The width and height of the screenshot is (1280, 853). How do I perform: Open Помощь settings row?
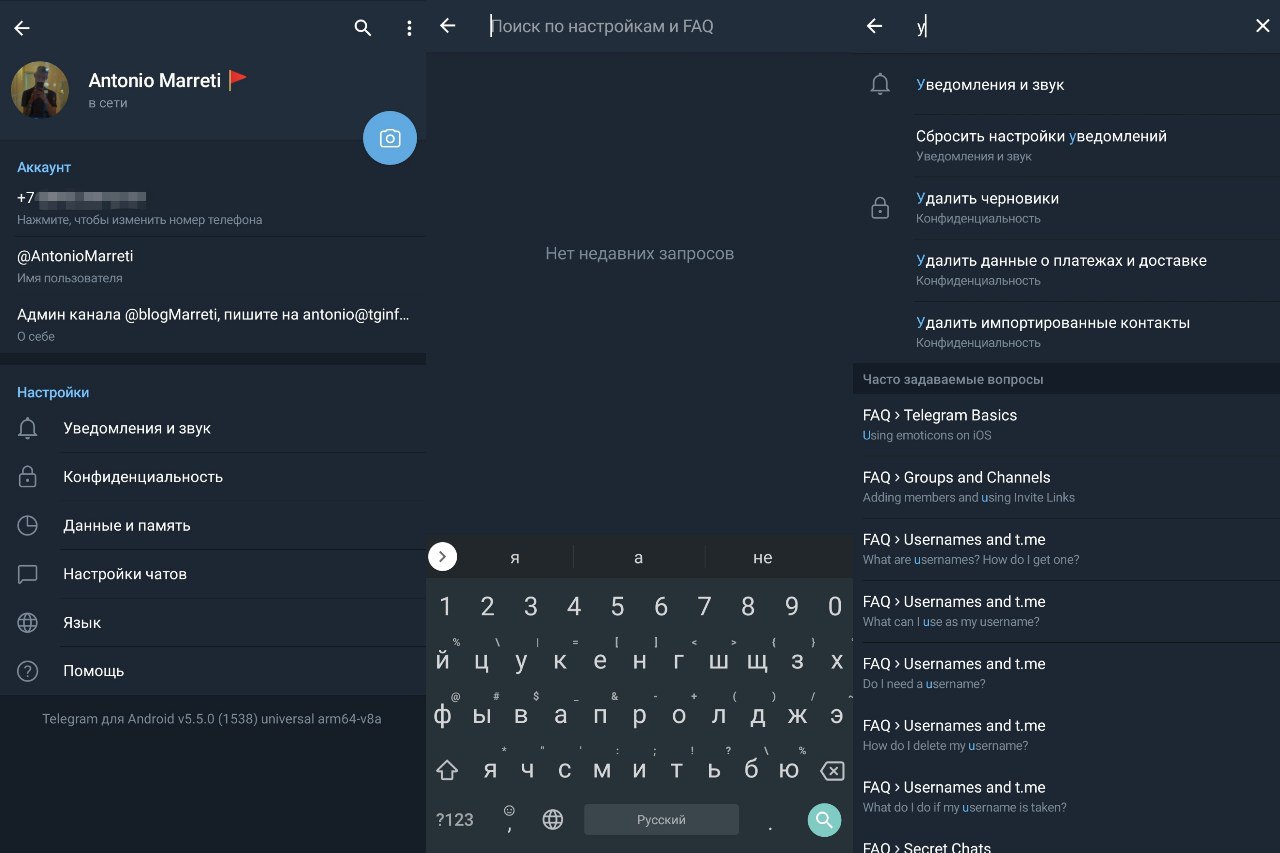pos(213,671)
